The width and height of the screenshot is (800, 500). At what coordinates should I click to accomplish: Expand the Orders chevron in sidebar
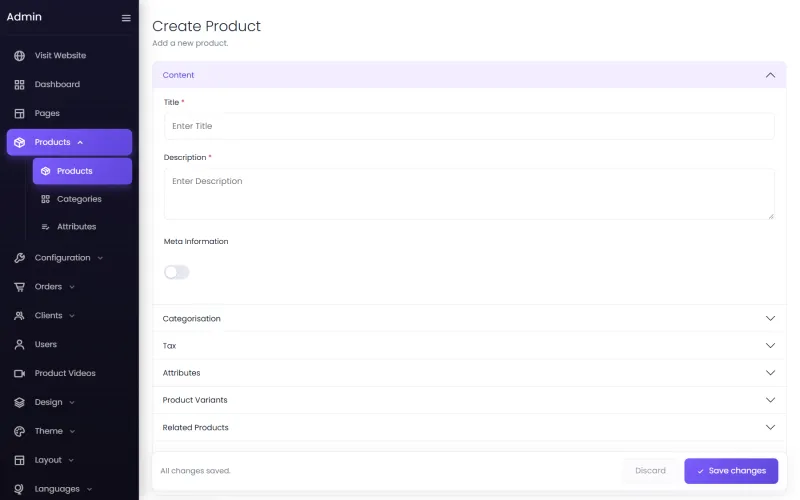pos(72,287)
